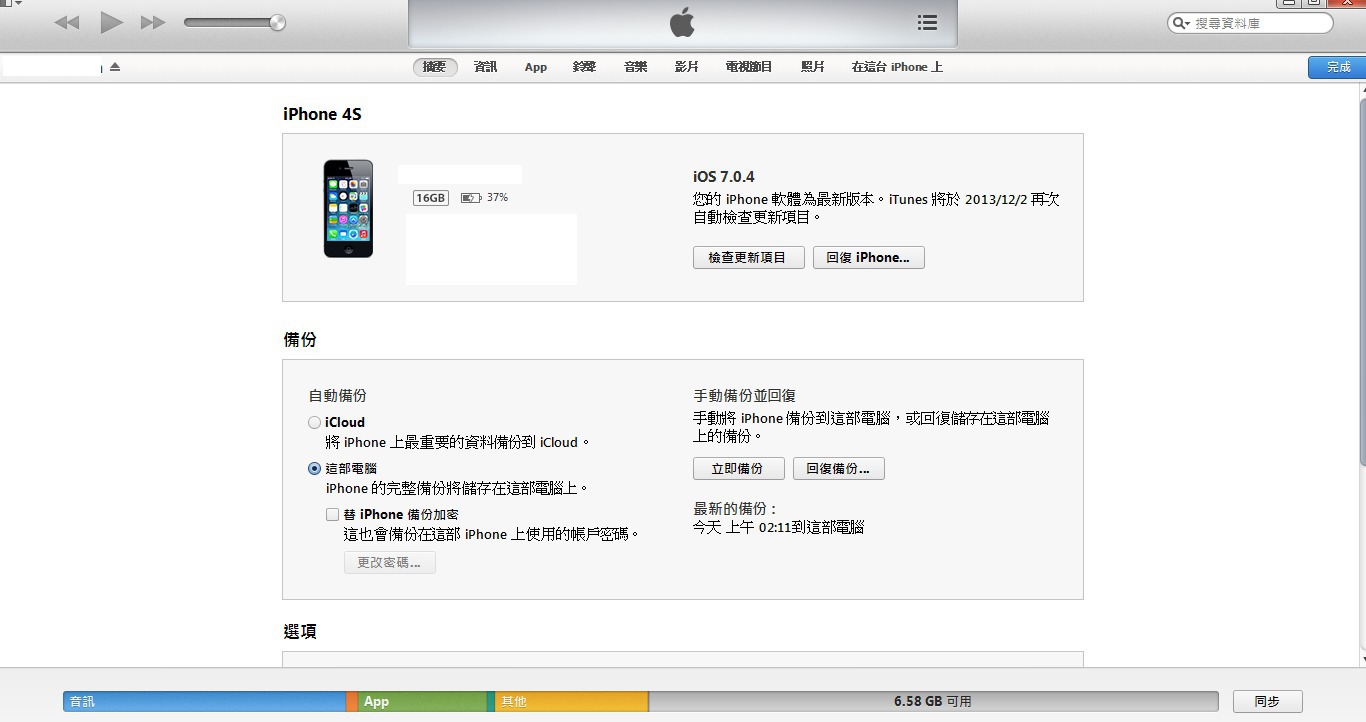Viewport: 1366px width, 722px height.
Task: Click the play button
Action: (x=111, y=22)
